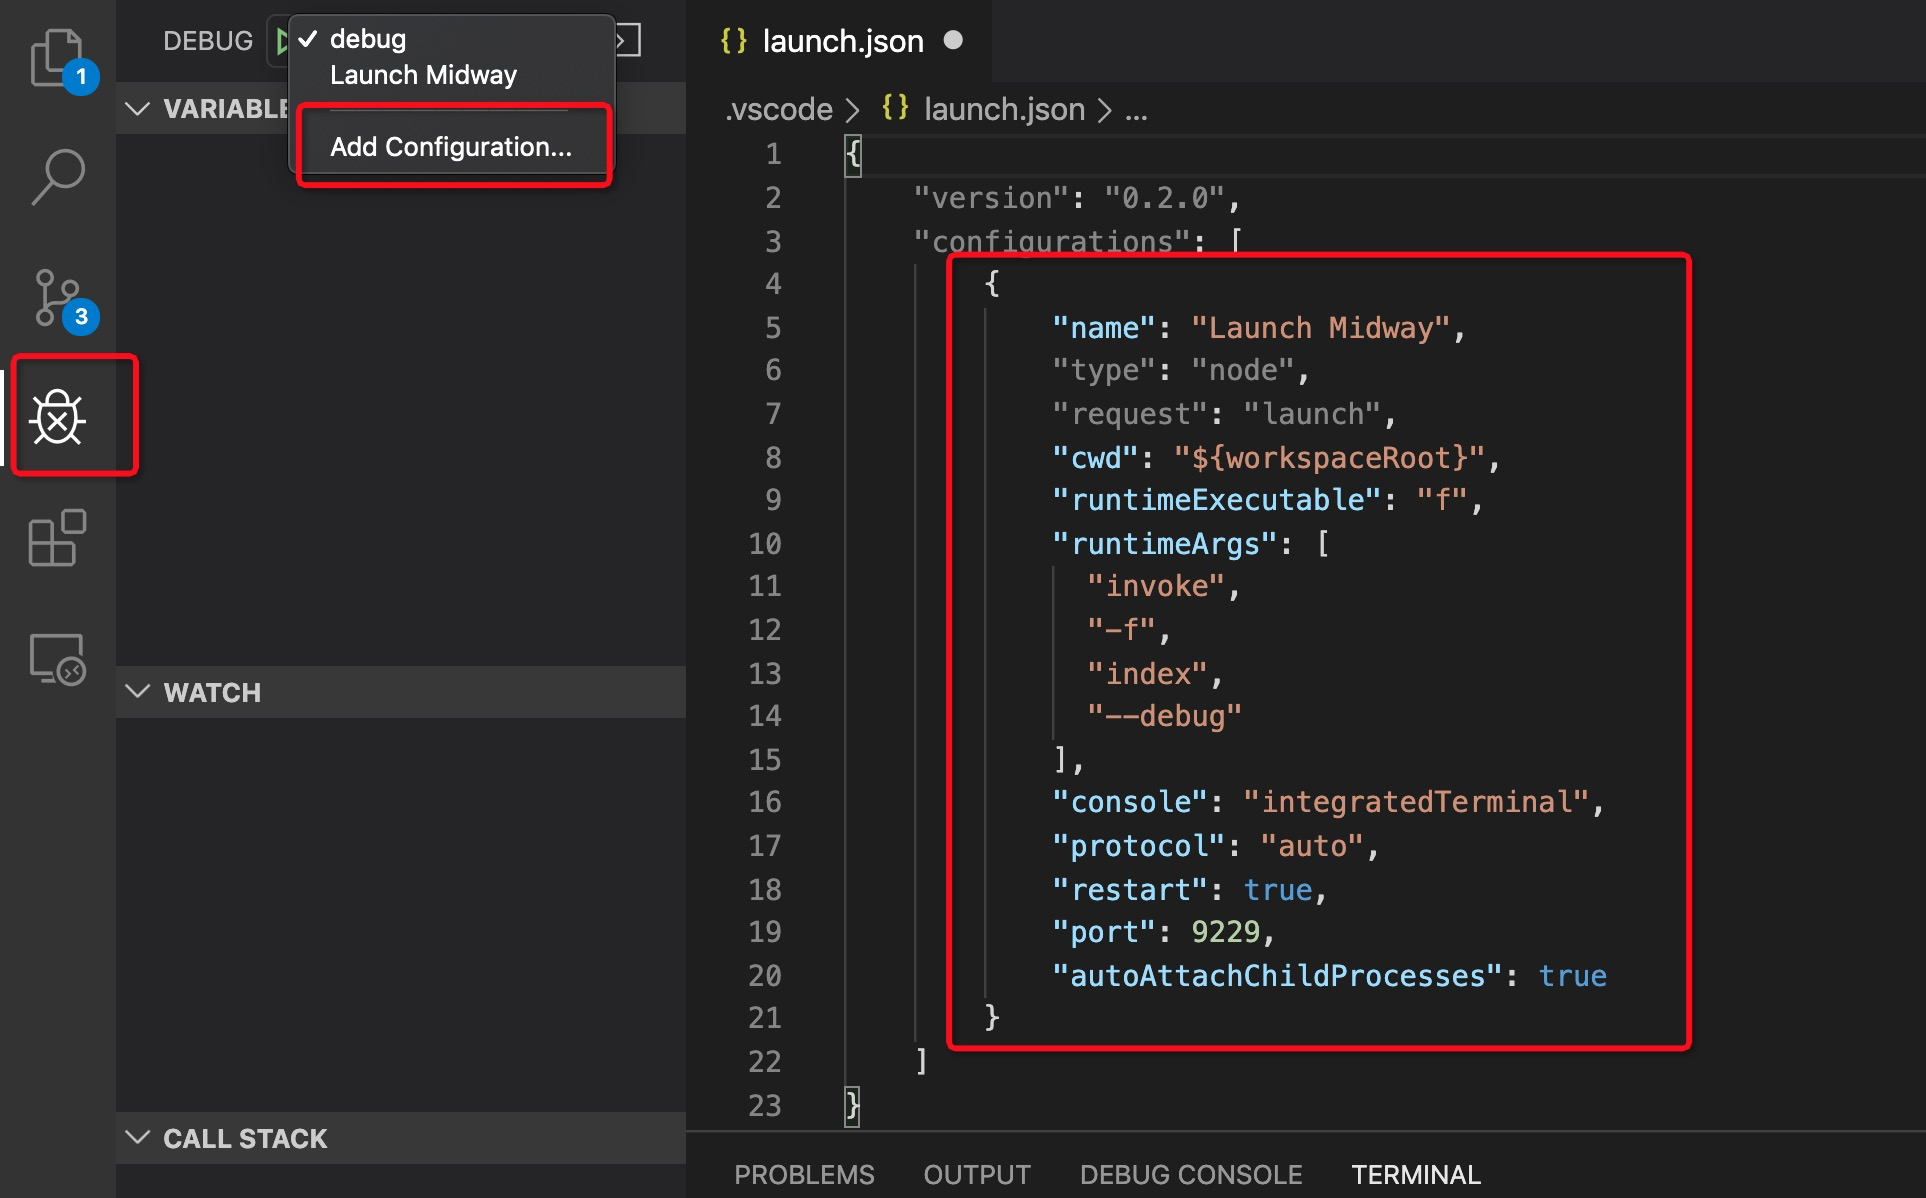1926x1198 pixels.
Task: Click the "-f" argument on line 12
Action: [x=1120, y=630]
